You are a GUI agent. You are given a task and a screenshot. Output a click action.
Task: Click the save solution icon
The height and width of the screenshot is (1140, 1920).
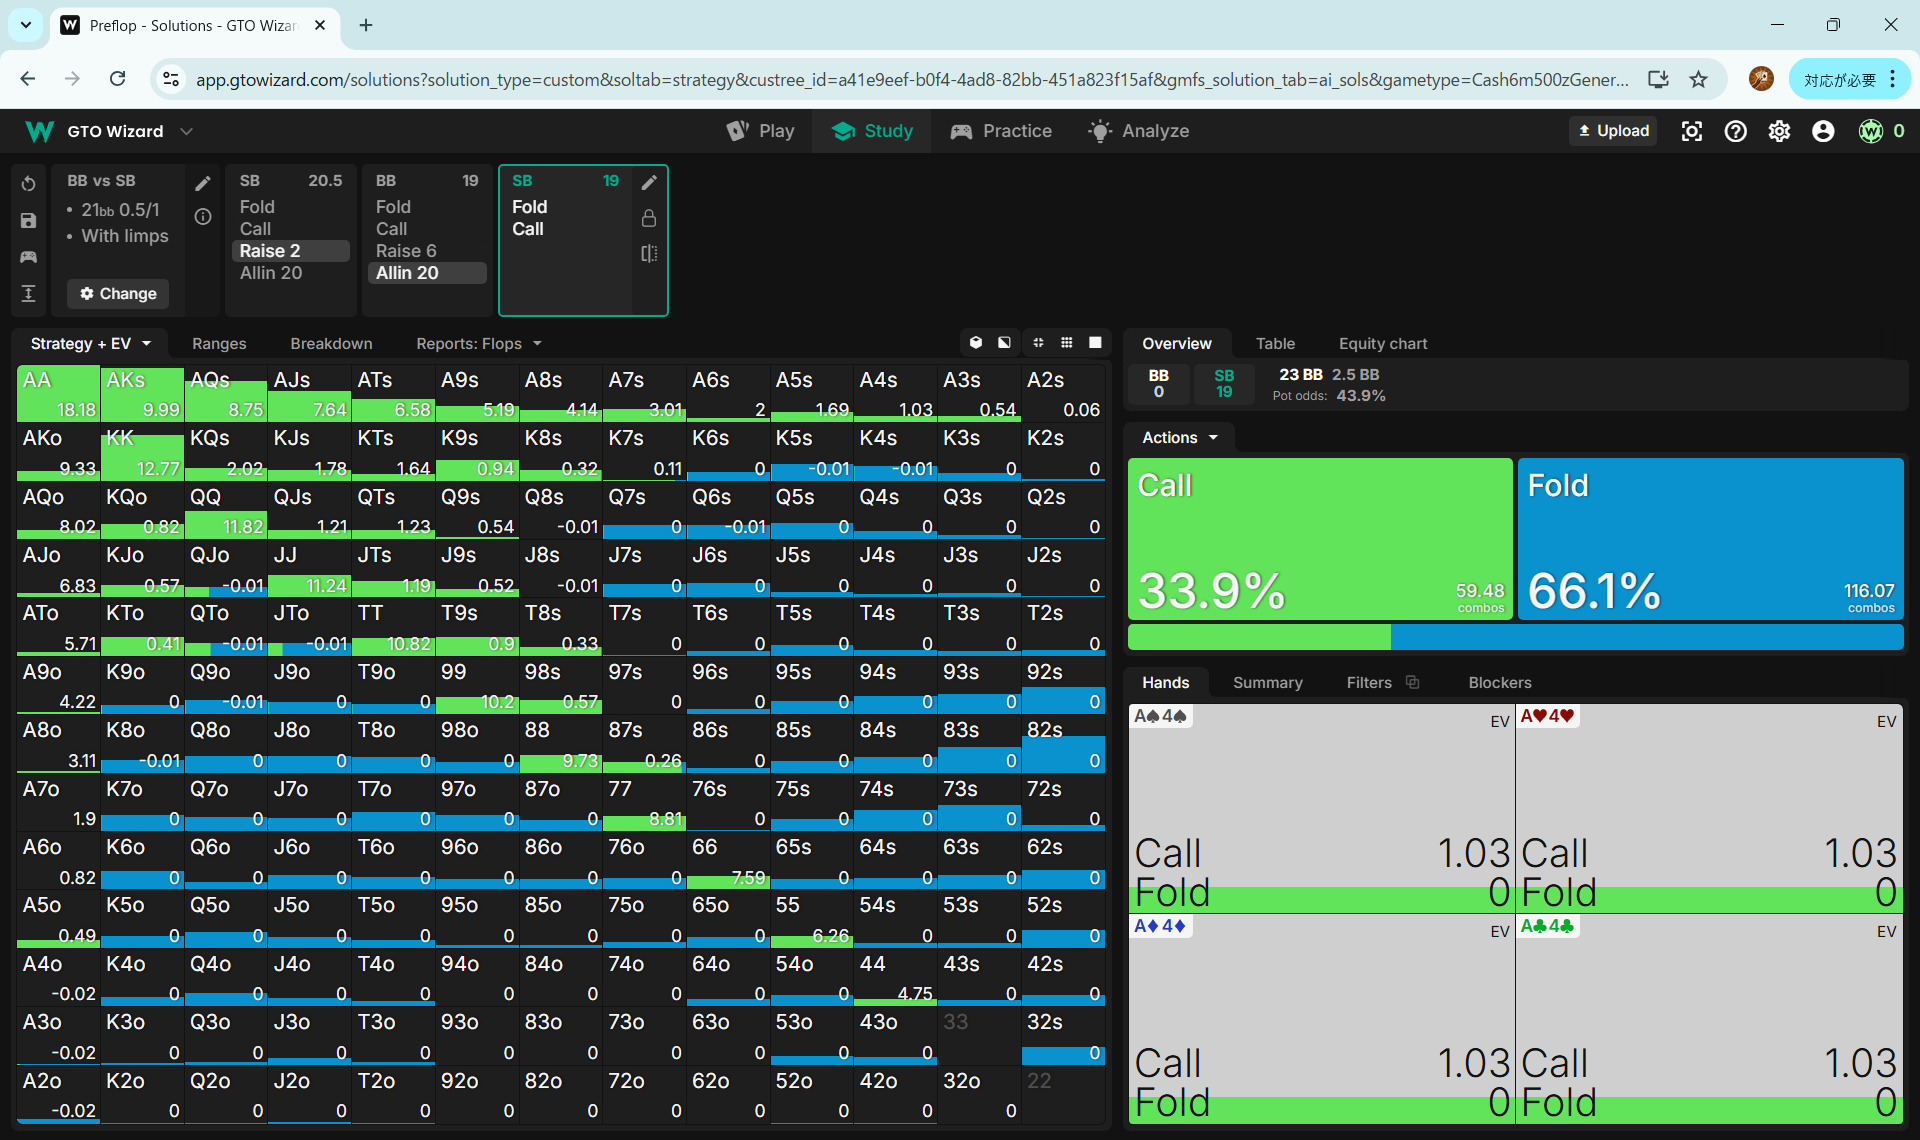28,221
